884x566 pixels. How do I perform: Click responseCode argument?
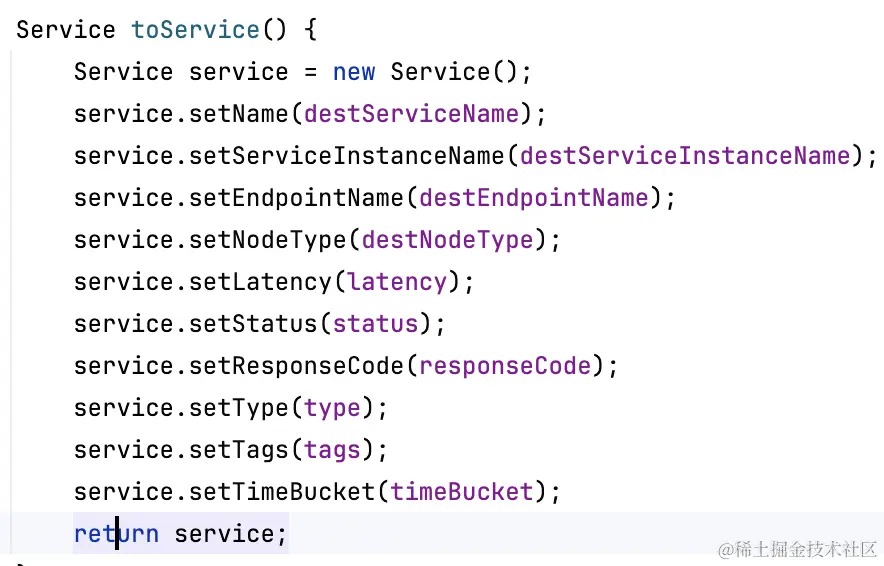tap(505, 366)
